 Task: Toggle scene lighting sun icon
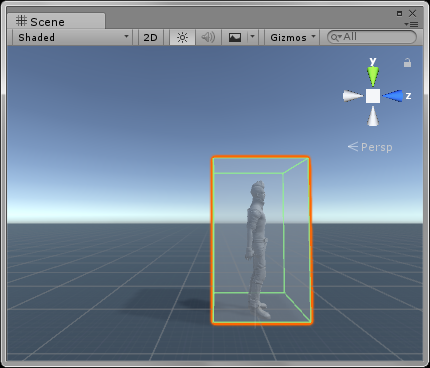pyautogui.click(x=182, y=37)
